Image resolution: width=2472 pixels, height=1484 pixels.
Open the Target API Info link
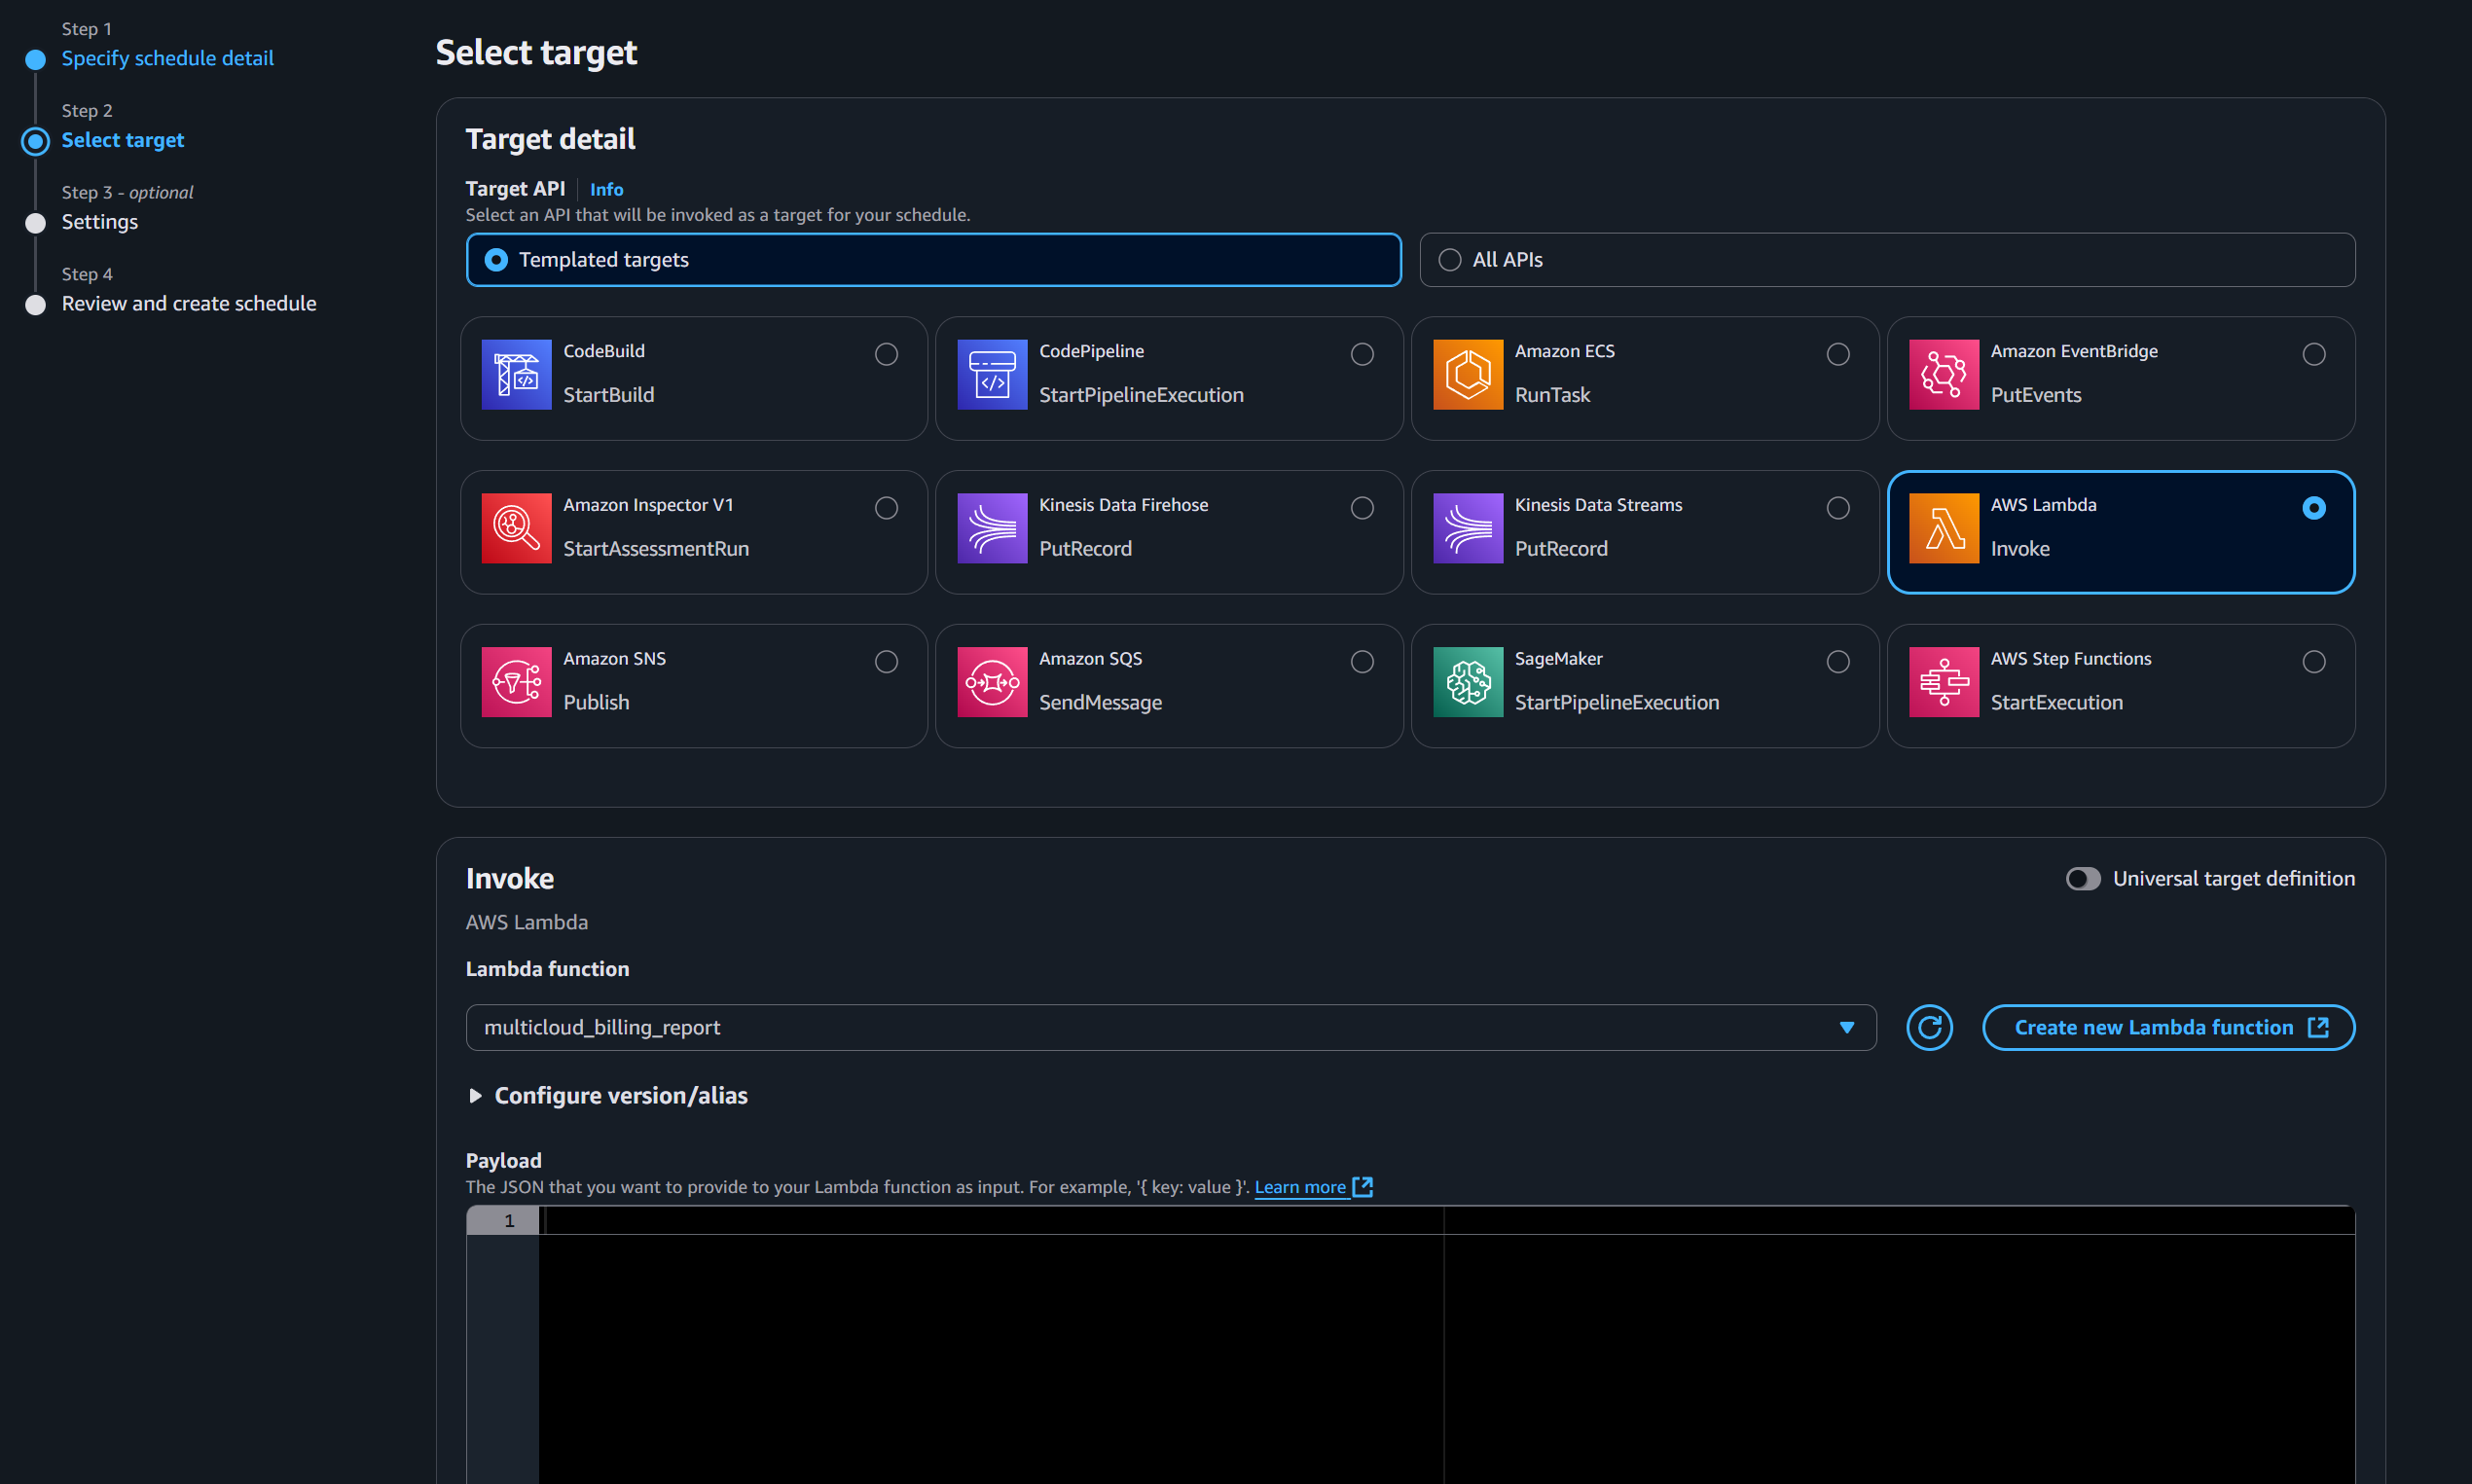[x=606, y=189]
